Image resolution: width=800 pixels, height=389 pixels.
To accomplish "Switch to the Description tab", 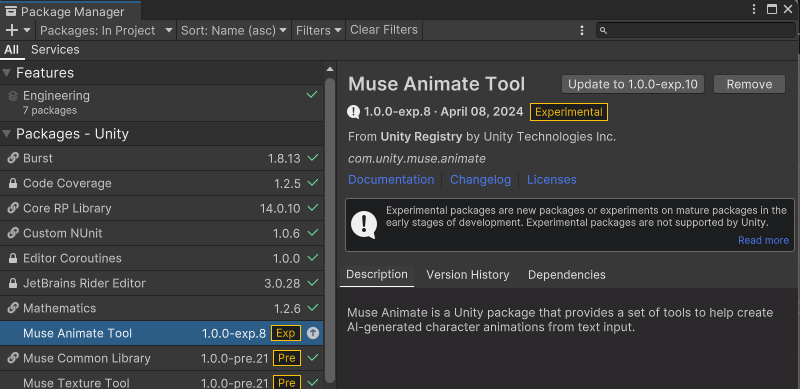I will pos(377,275).
